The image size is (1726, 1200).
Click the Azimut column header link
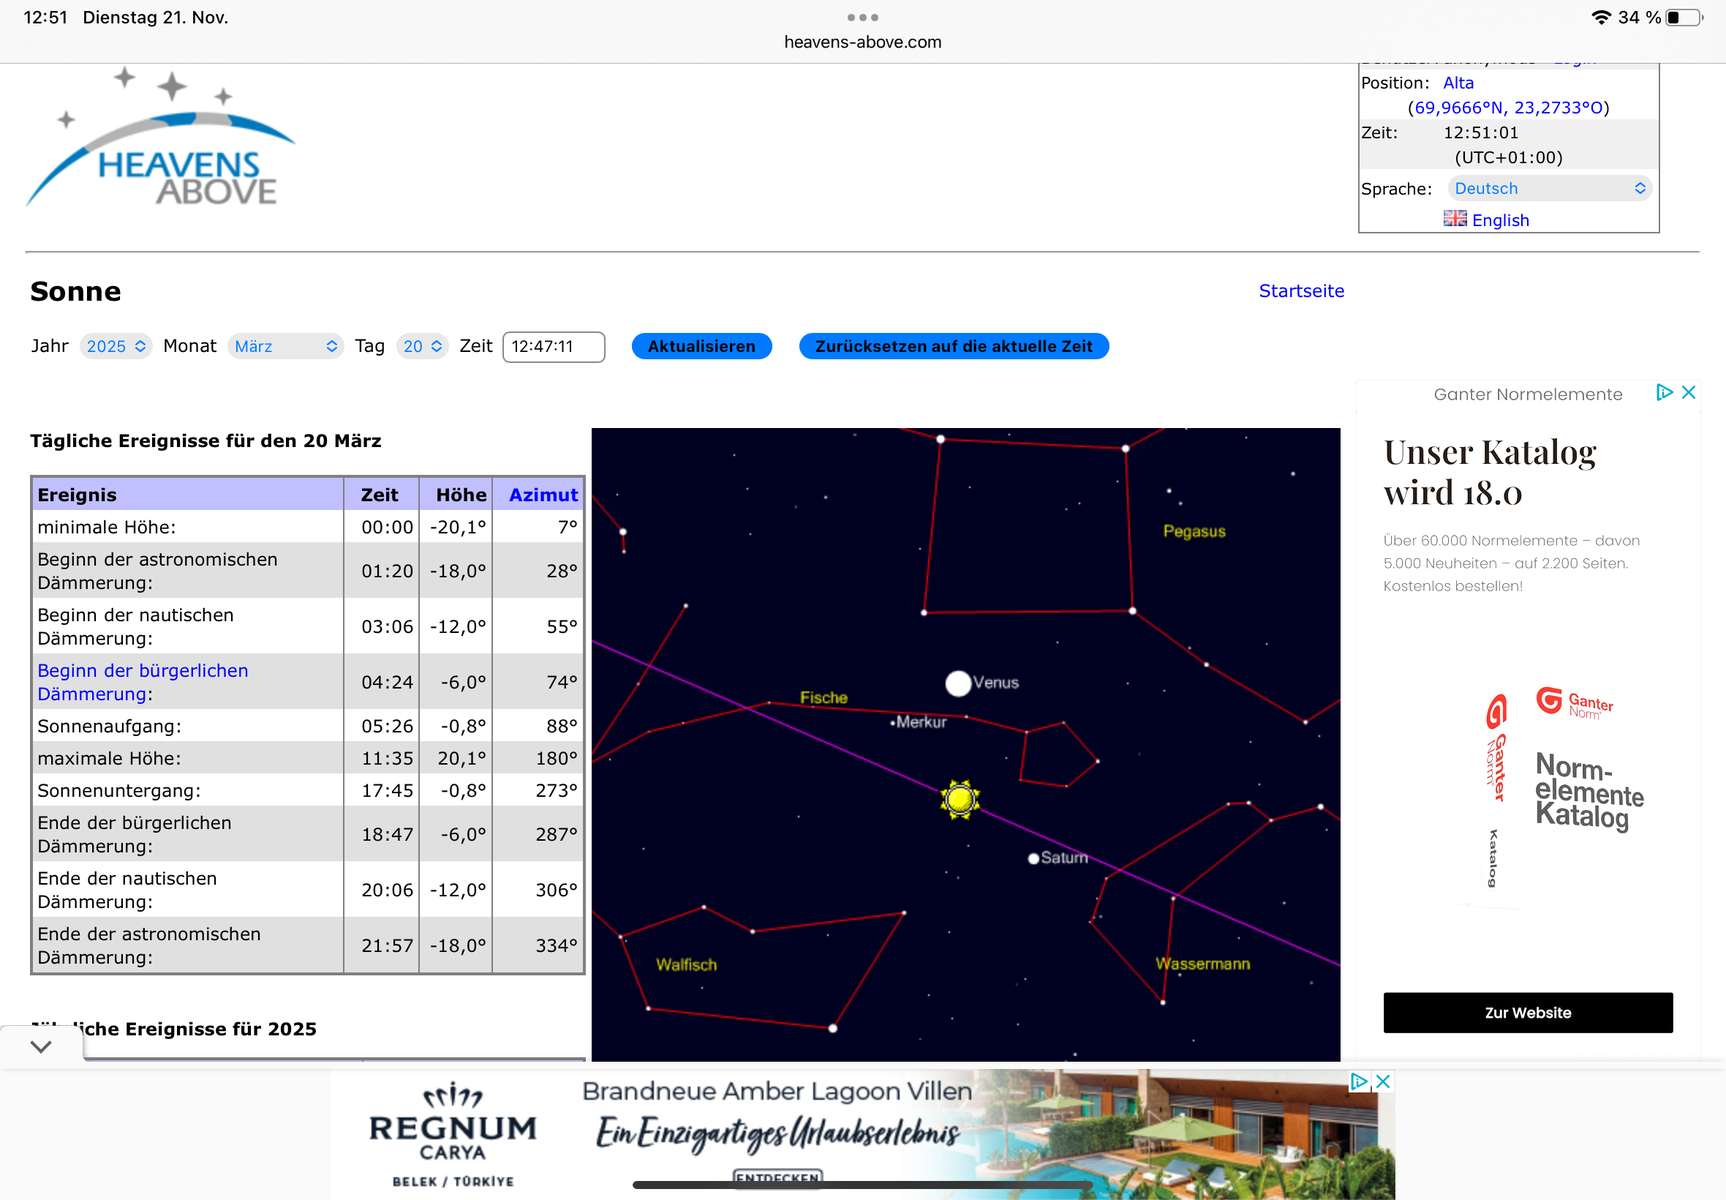(x=543, y=495)
